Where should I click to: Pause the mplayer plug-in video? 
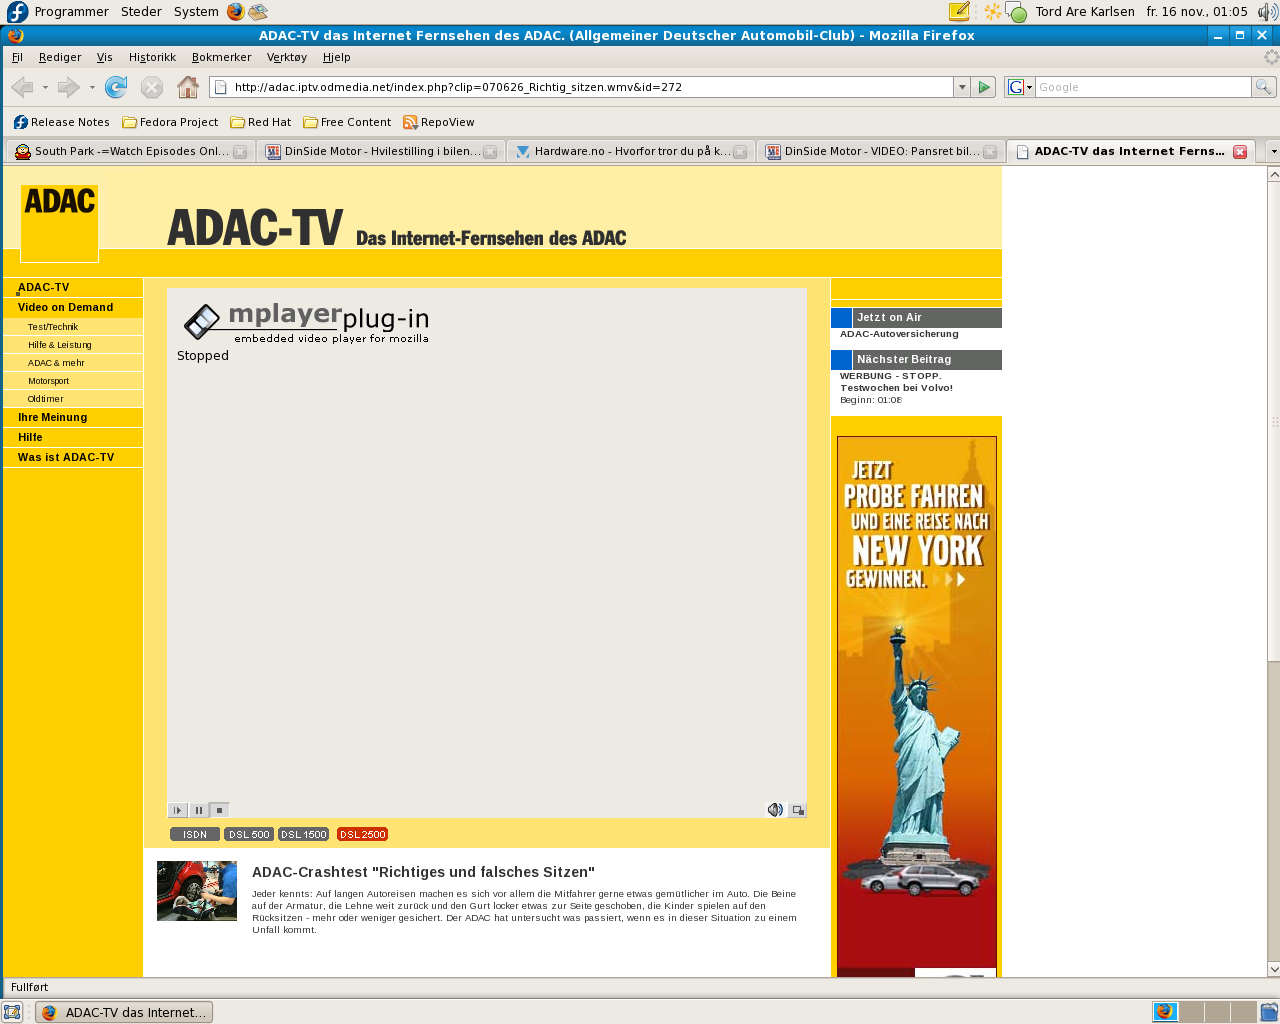(199, 810)
